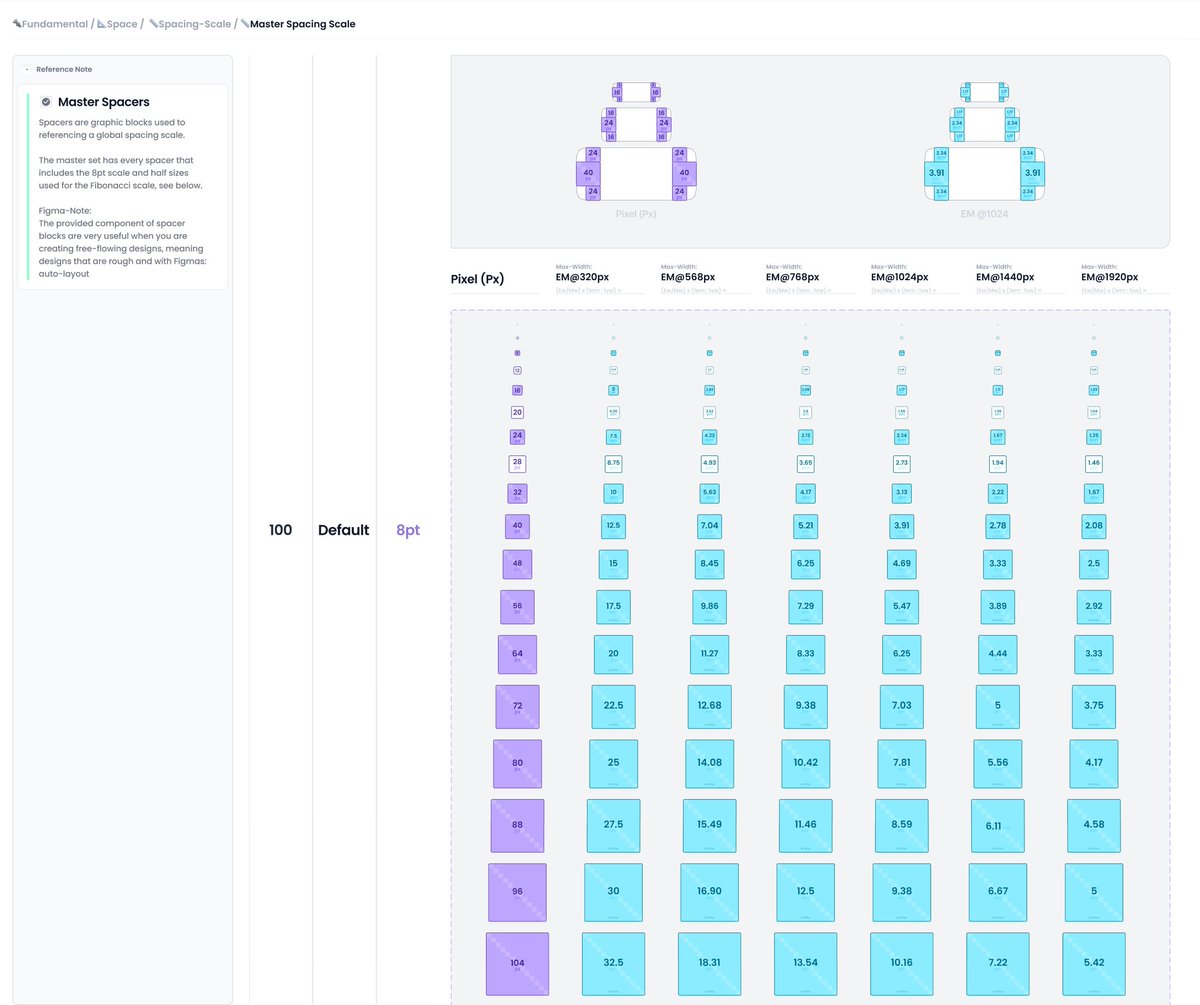Collapse the Reference Note section
This screenshot has height=1005, width=1200.
[27, 69]
